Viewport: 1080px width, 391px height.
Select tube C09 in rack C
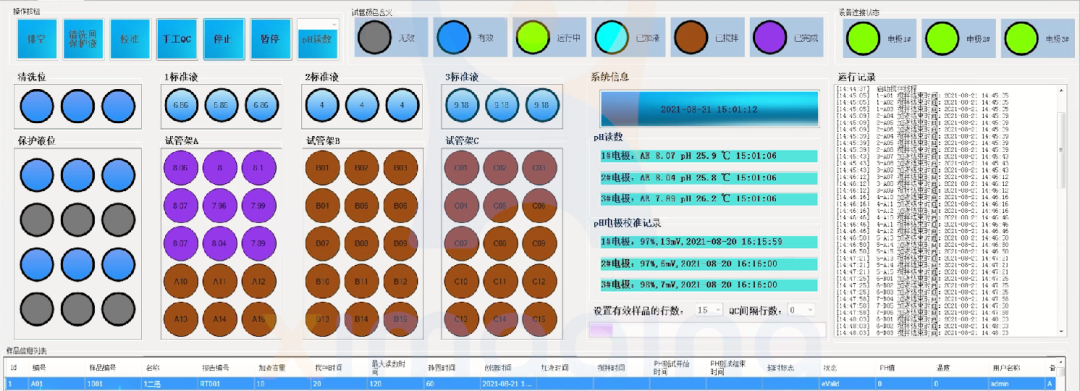[x=539, y=243]
